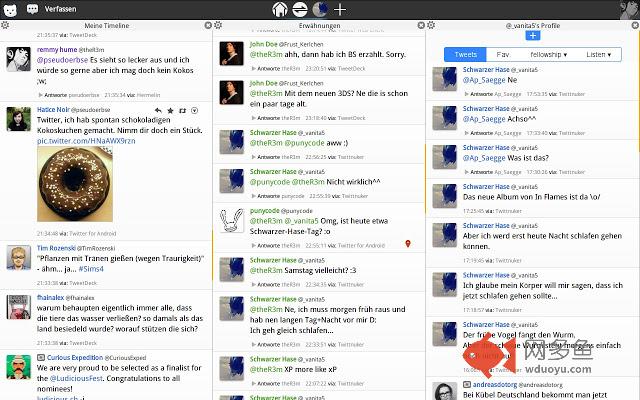Go to the Home timeline icon
Screen dimensions: 640x400
click(x=280, y=9)
